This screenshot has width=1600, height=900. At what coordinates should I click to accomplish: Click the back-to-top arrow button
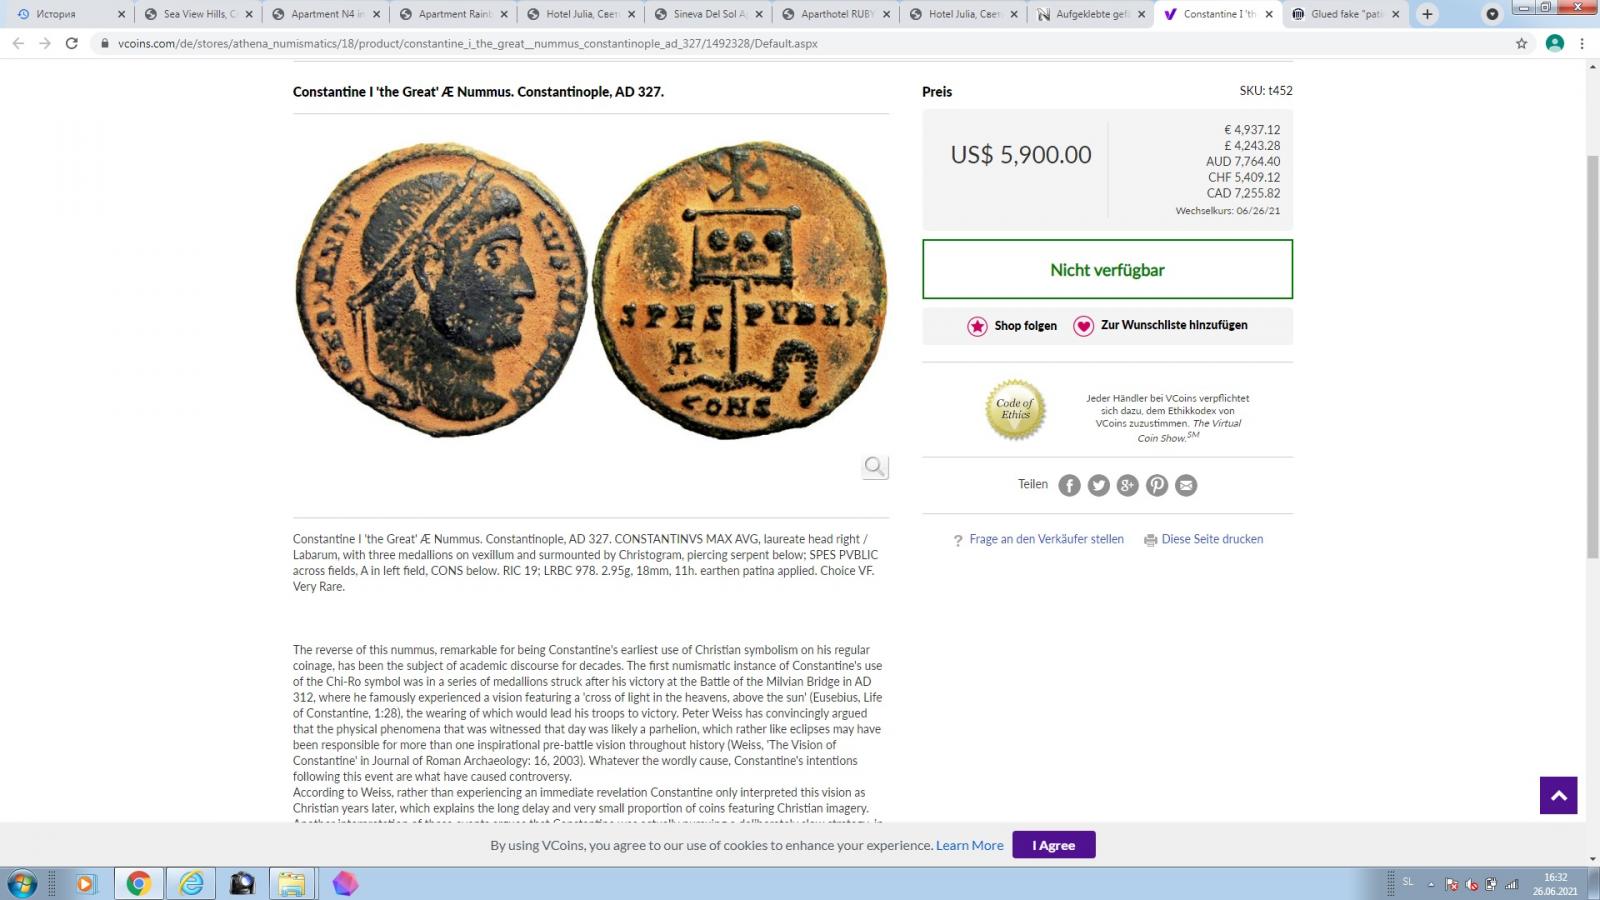point(1558,796)
